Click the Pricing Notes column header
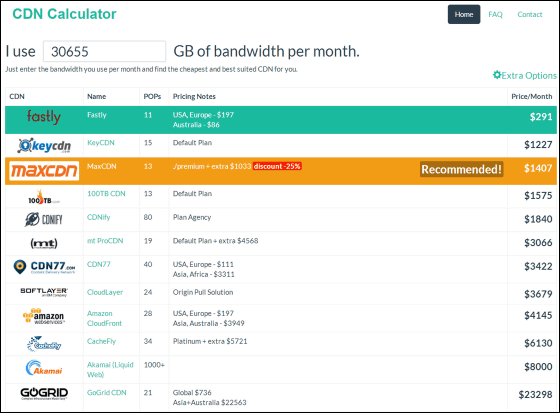This screenshot has width=560, height=413. click(194, 96)
